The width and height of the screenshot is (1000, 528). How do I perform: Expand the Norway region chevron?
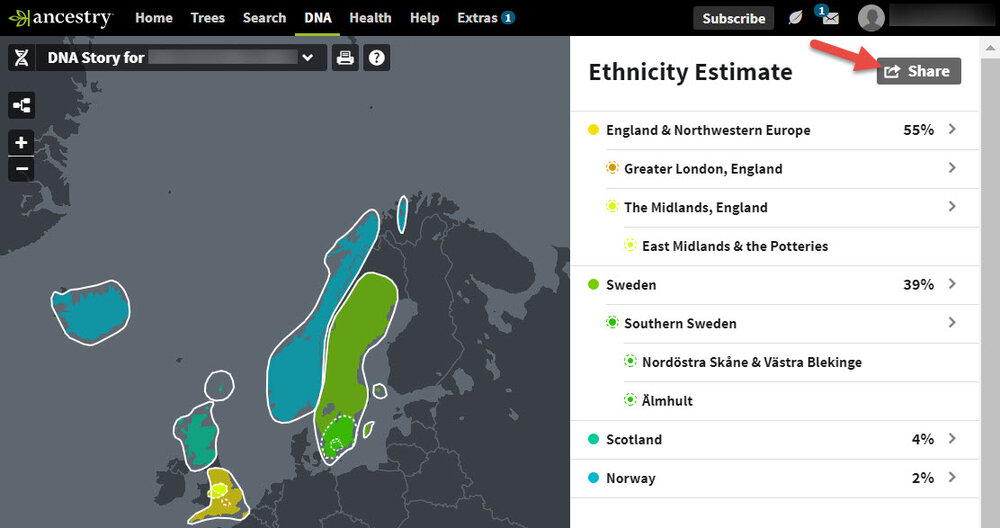(952, 478)
